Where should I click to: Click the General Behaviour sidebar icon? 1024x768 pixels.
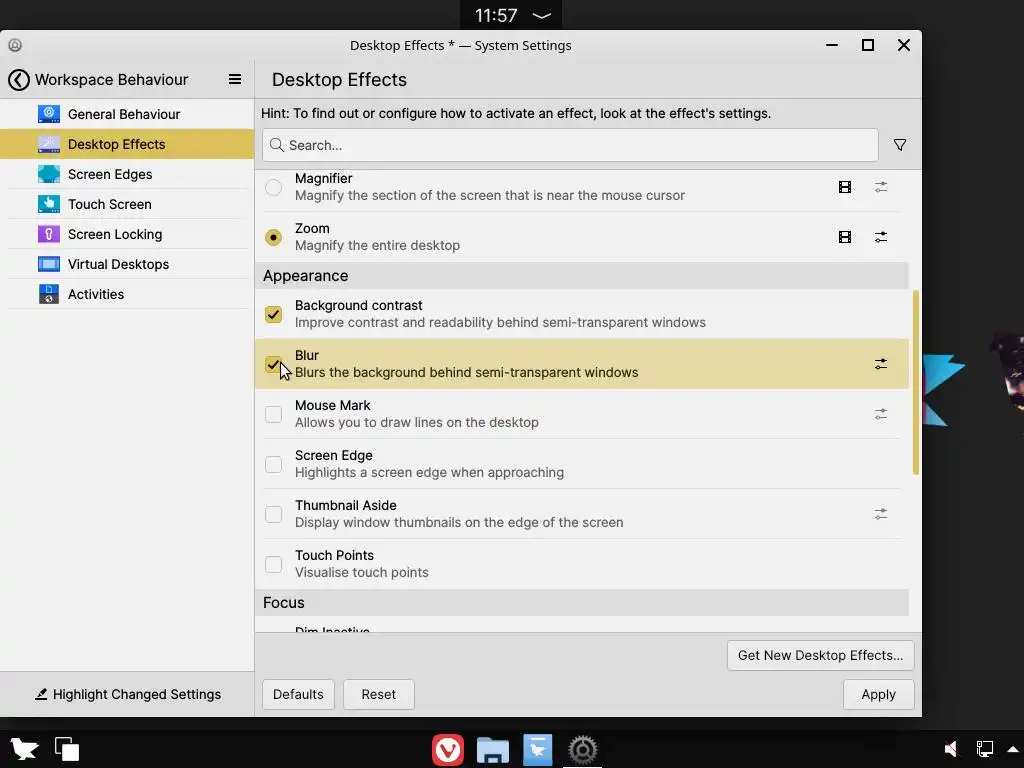click(48, 114)
